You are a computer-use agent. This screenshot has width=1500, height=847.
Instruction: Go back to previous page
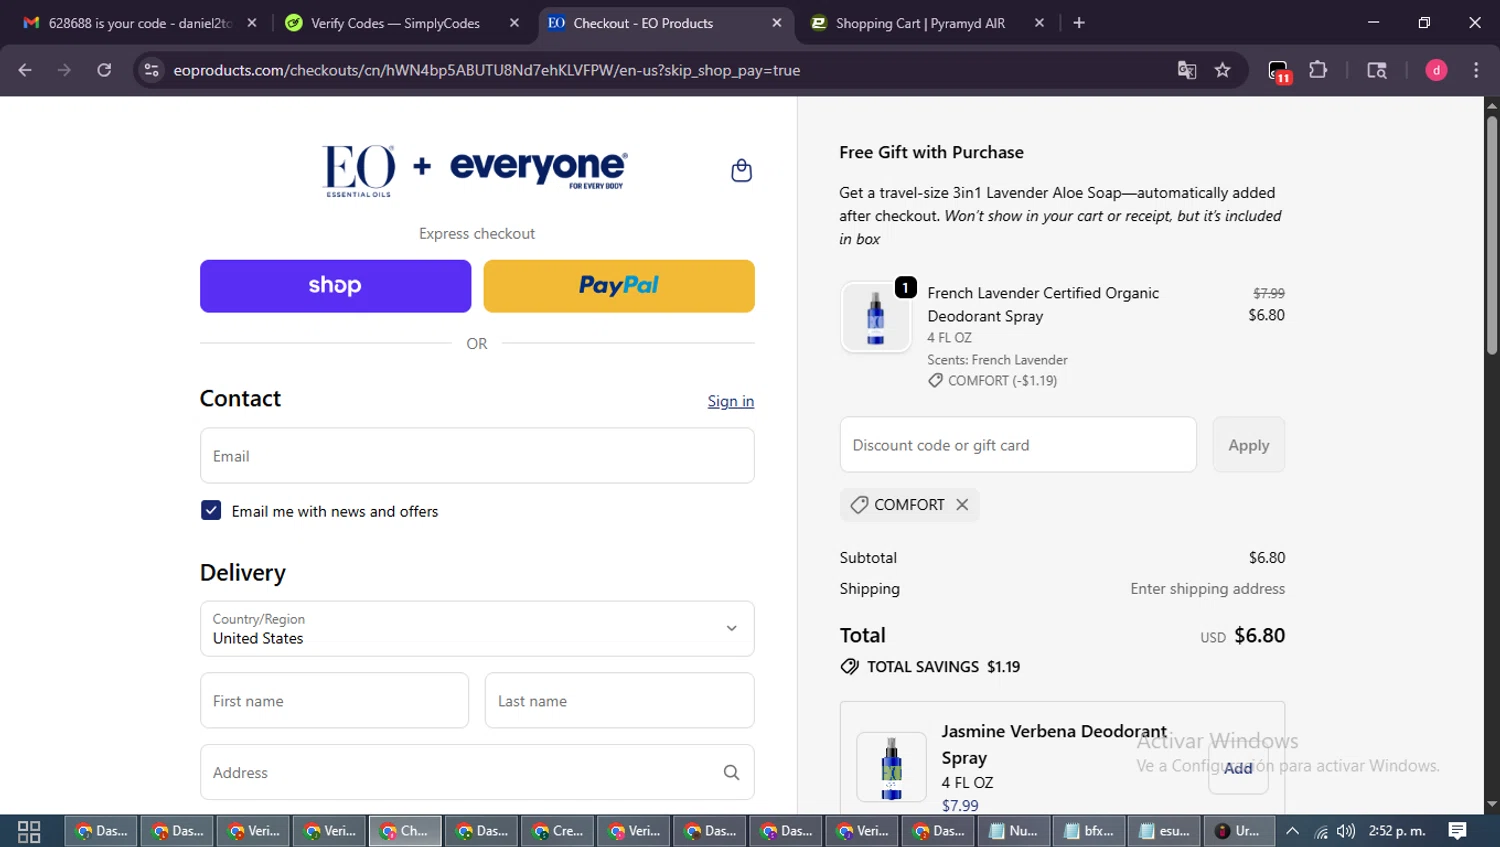pos(25,70)
